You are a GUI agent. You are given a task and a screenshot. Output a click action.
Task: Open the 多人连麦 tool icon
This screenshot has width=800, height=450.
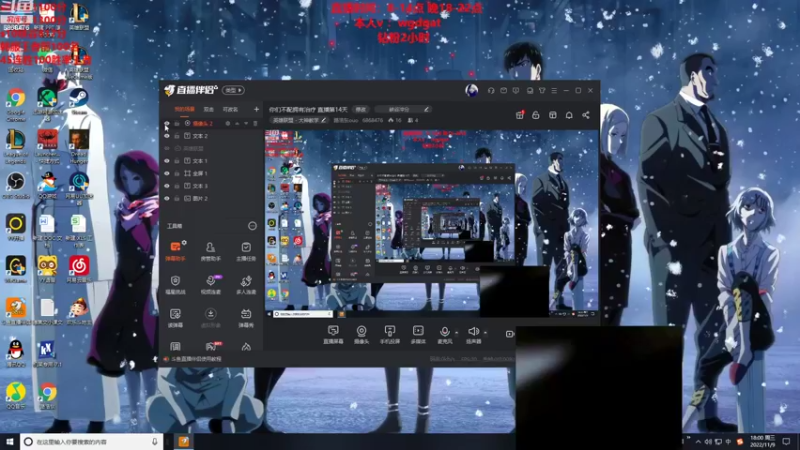[x=246, y=284]
